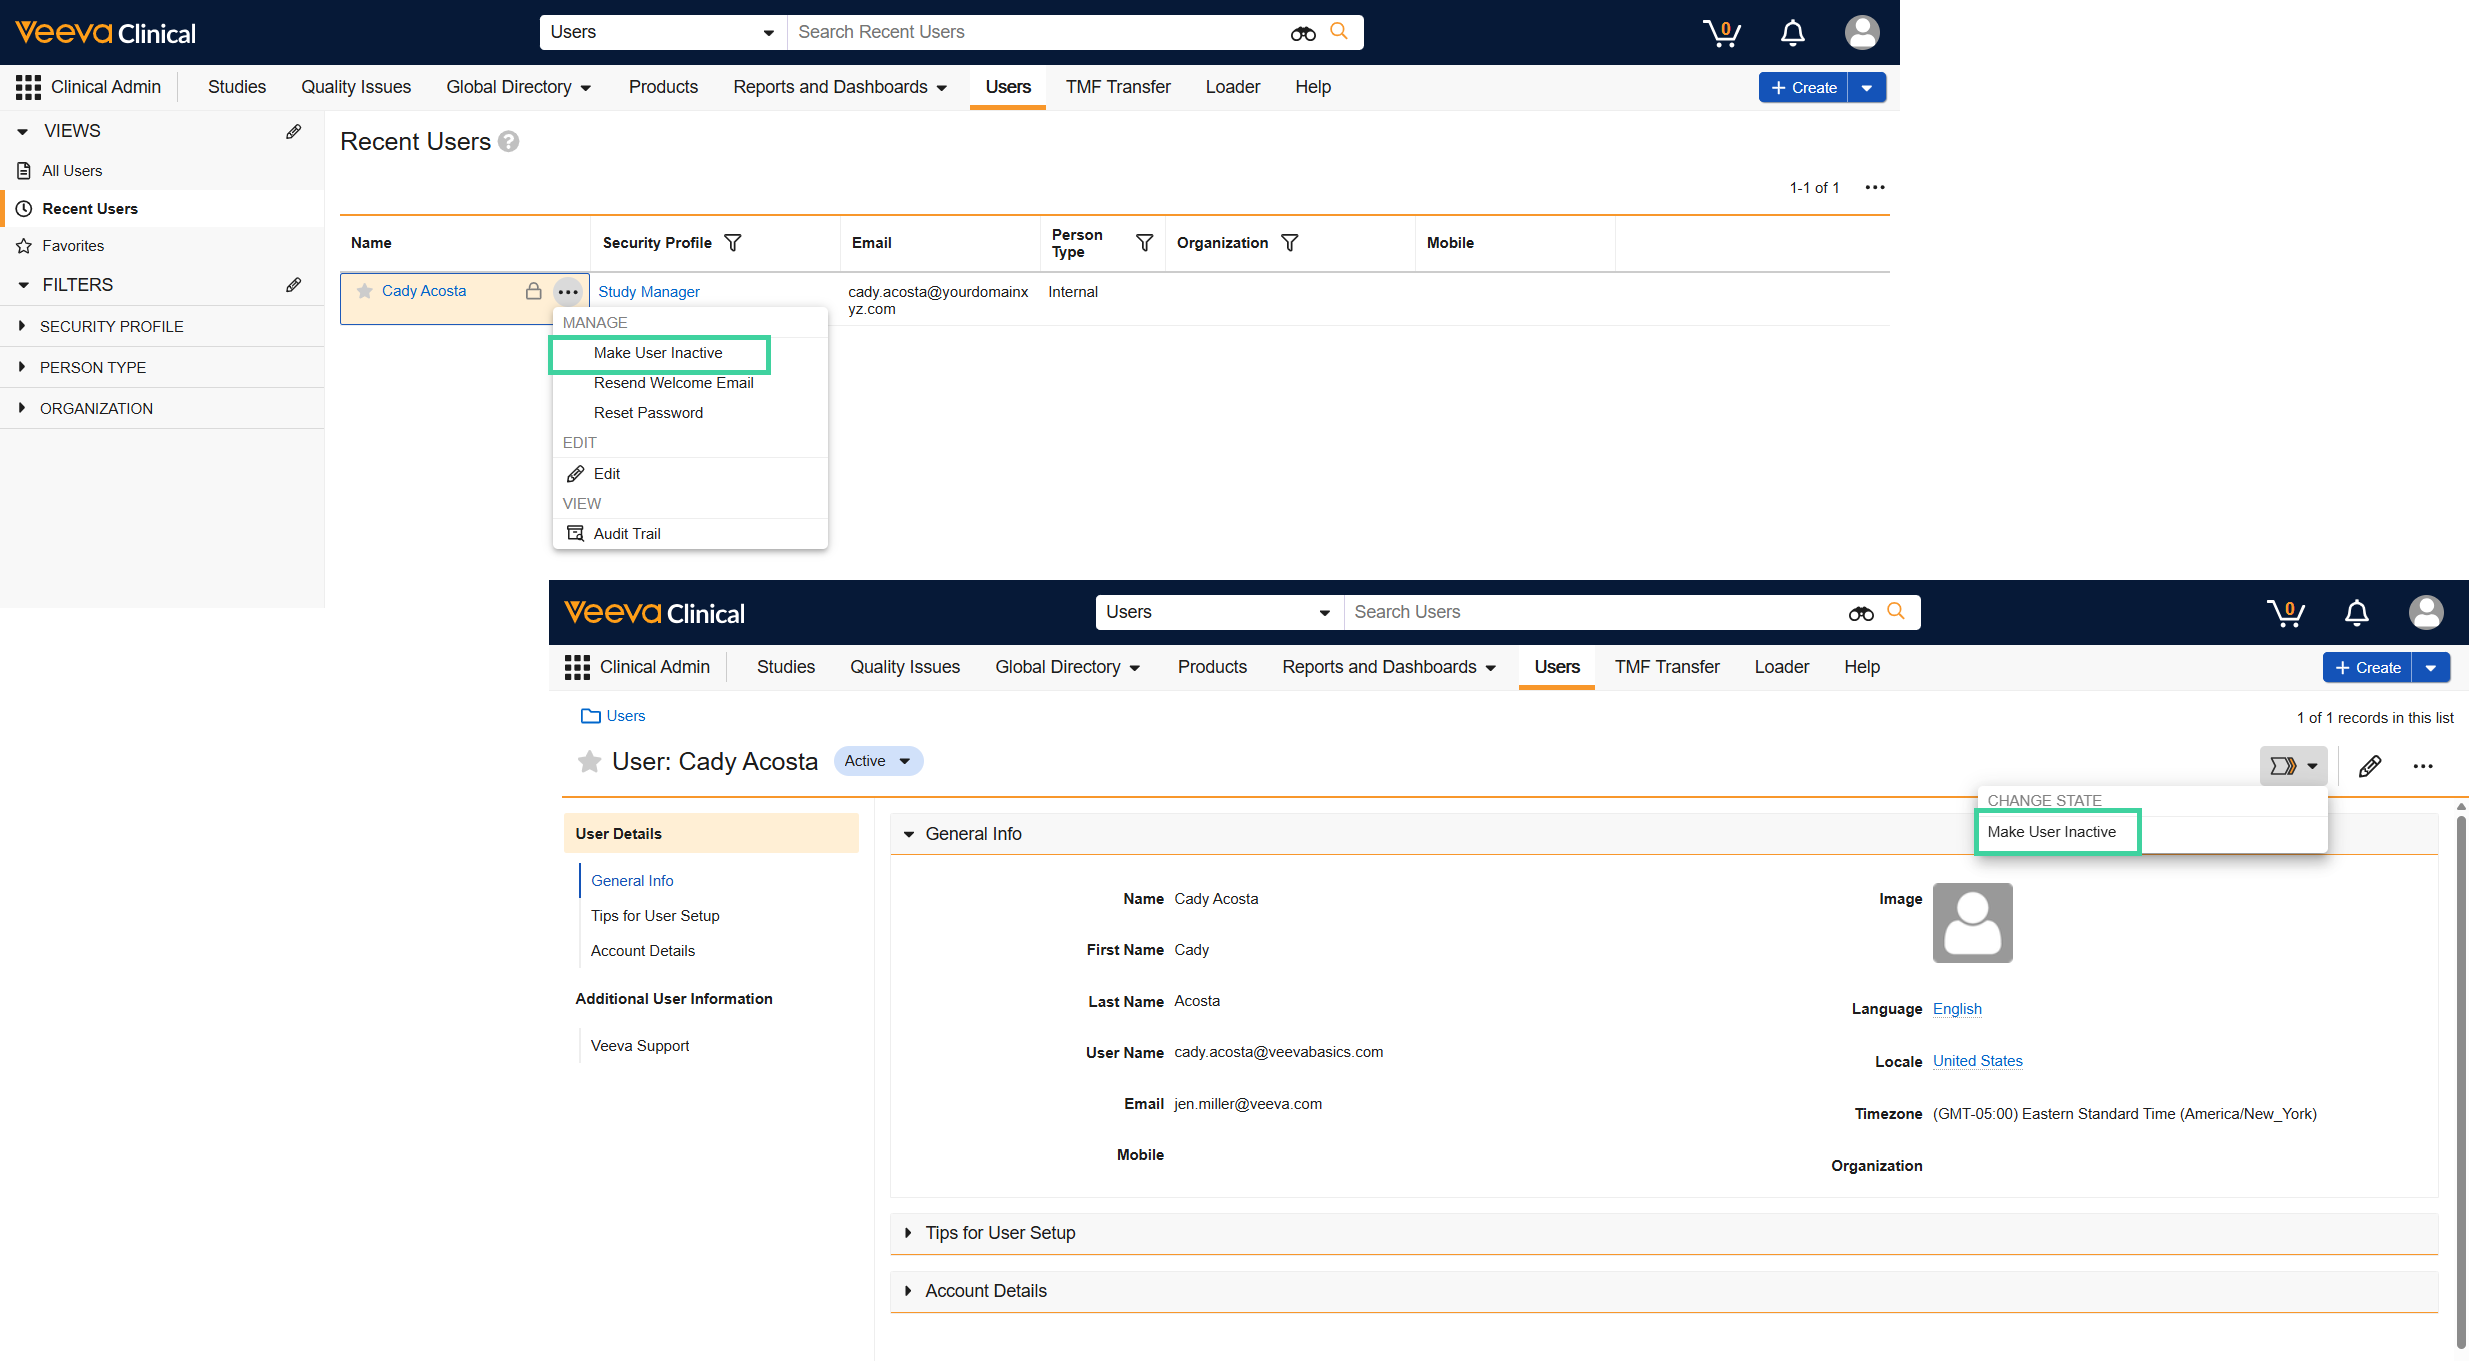Select Make User Inactive under Change State
2469x1361 pixels.
click(2052, 832)
